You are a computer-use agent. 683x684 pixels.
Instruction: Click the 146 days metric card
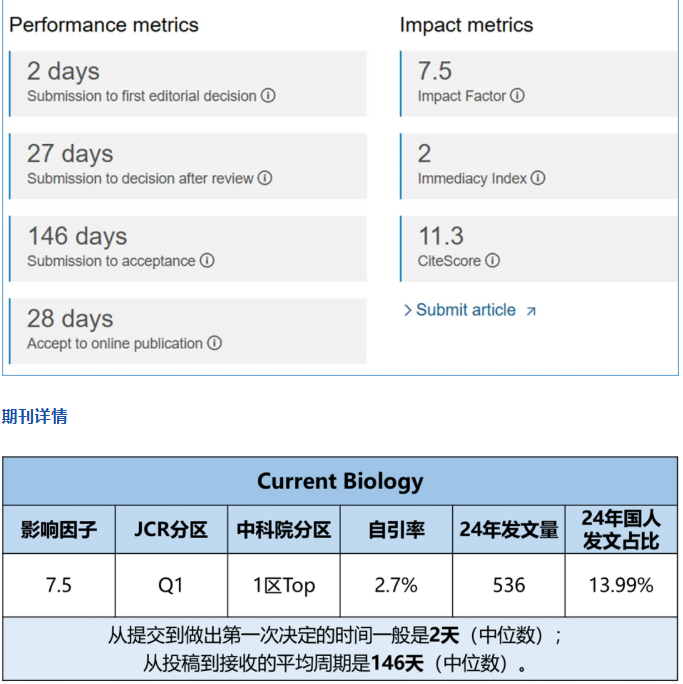tap(188, 247)
